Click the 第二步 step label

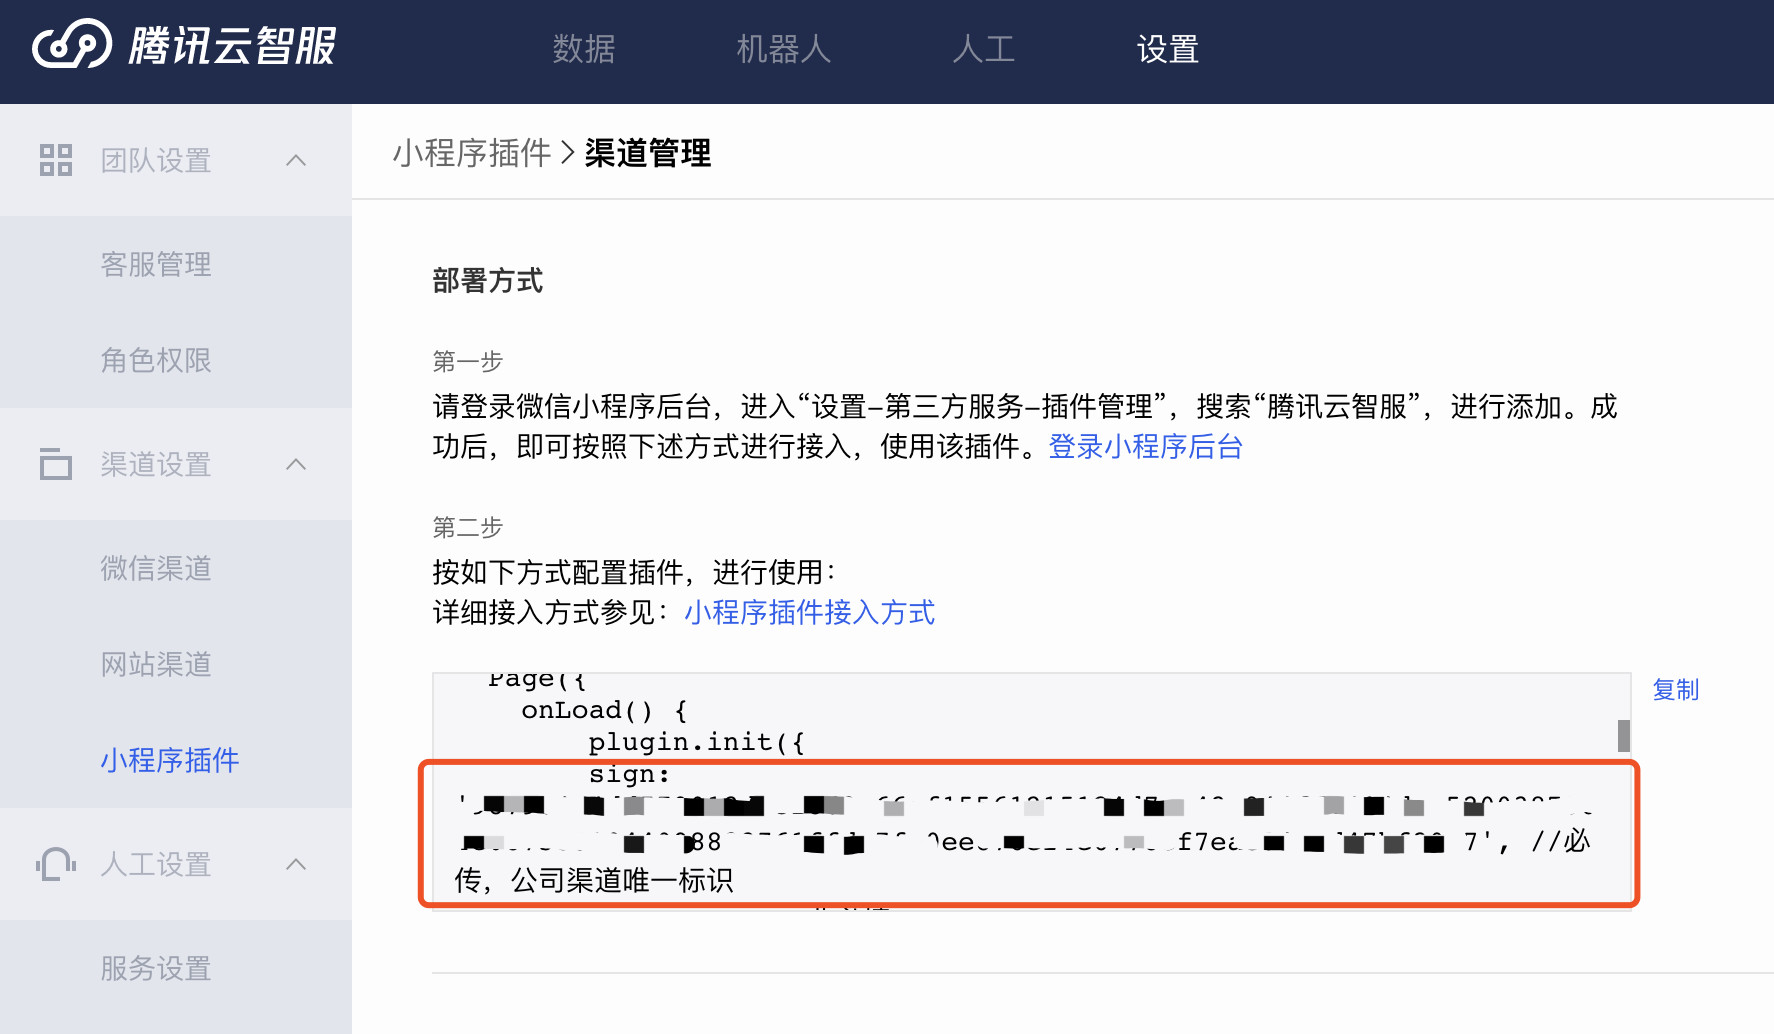point(468,527)
